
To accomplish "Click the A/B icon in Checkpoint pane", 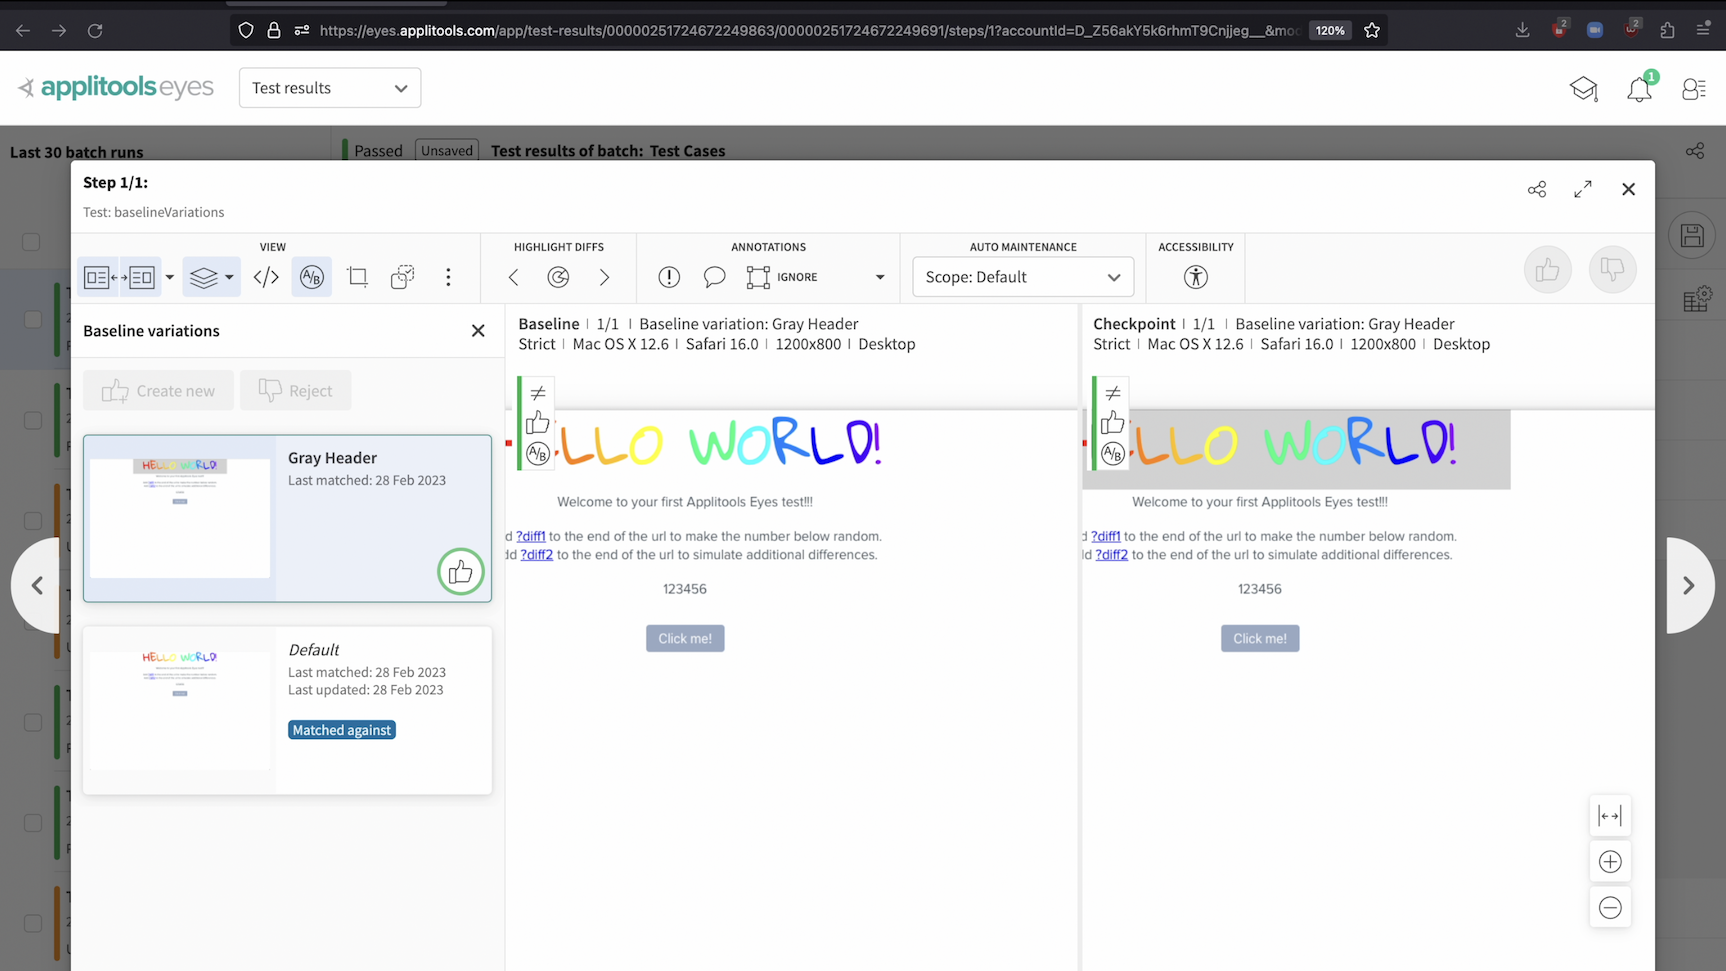I will [x=1113, y=454].
